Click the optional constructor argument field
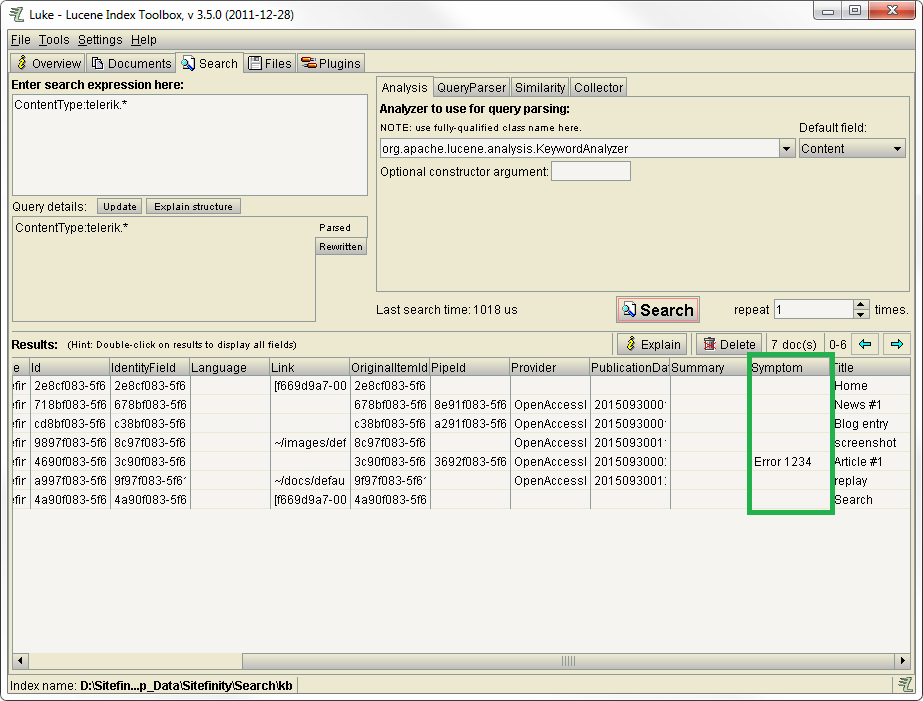Viewport: 923px width, 701px height. [591, 172]
